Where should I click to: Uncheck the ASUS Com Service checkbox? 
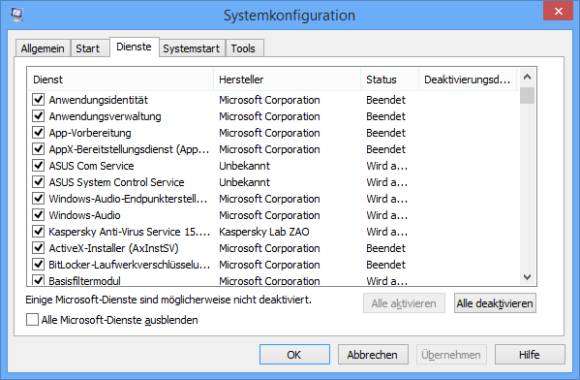(x=38, y=165)
